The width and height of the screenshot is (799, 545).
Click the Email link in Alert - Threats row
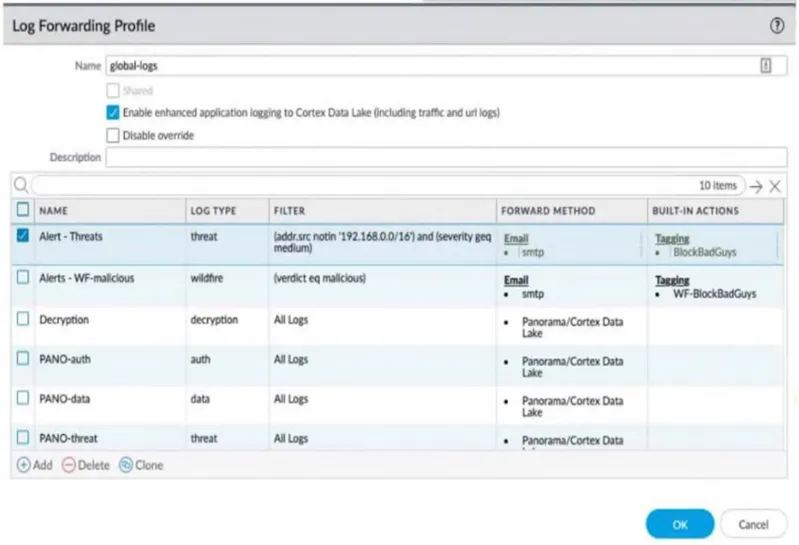click(x=516, y=238)
